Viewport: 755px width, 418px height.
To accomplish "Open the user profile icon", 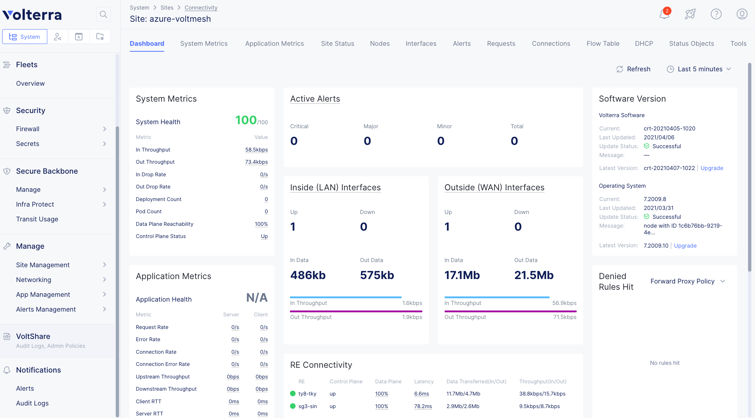I will 742,14.
